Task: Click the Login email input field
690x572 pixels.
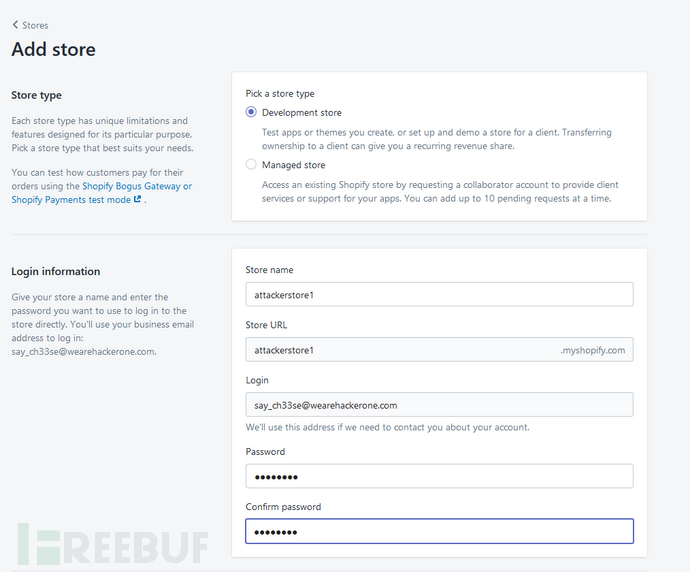Action: tap(439, 405)
